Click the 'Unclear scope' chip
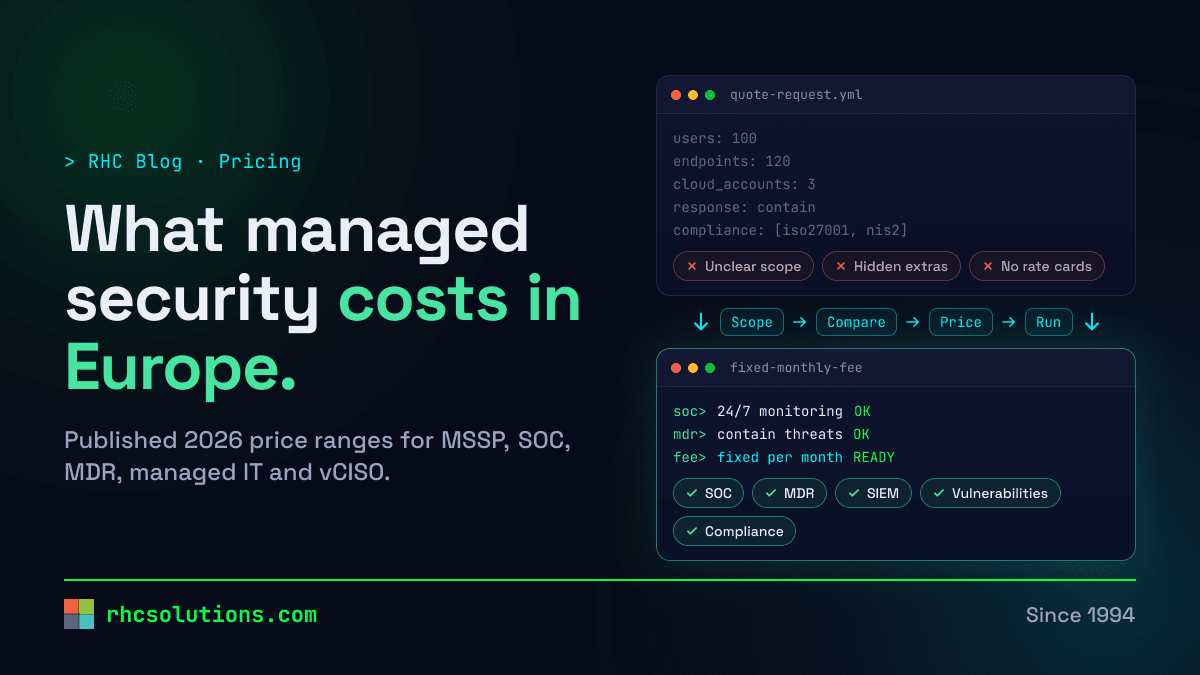 click(743, 266)
